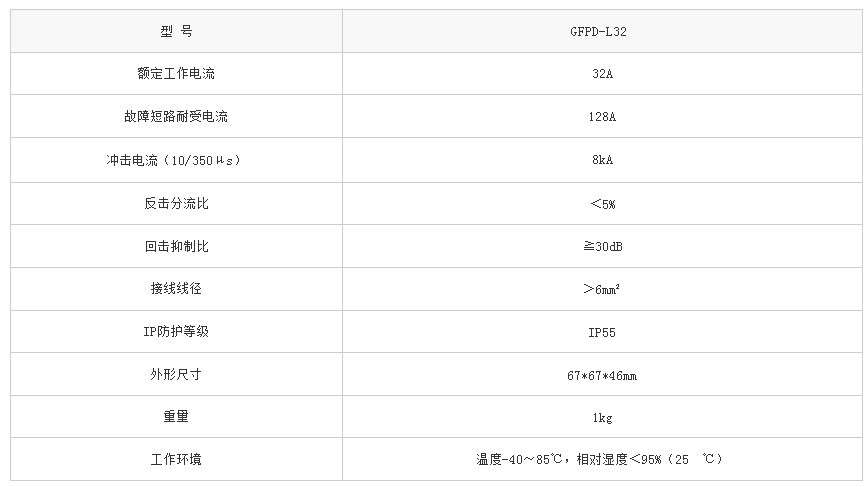Click the 回击抑制比 label
Screen dimensions: 868x487
176,246
